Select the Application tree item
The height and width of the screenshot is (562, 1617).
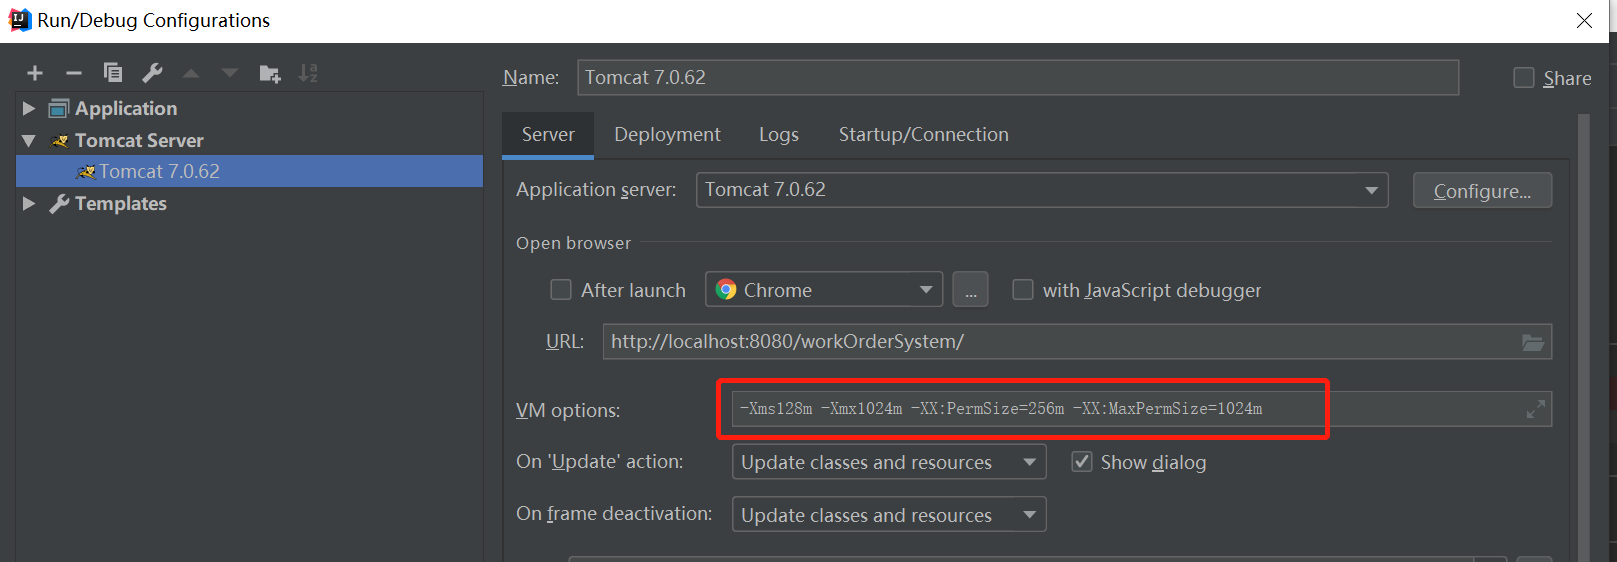tap(126, 108)
